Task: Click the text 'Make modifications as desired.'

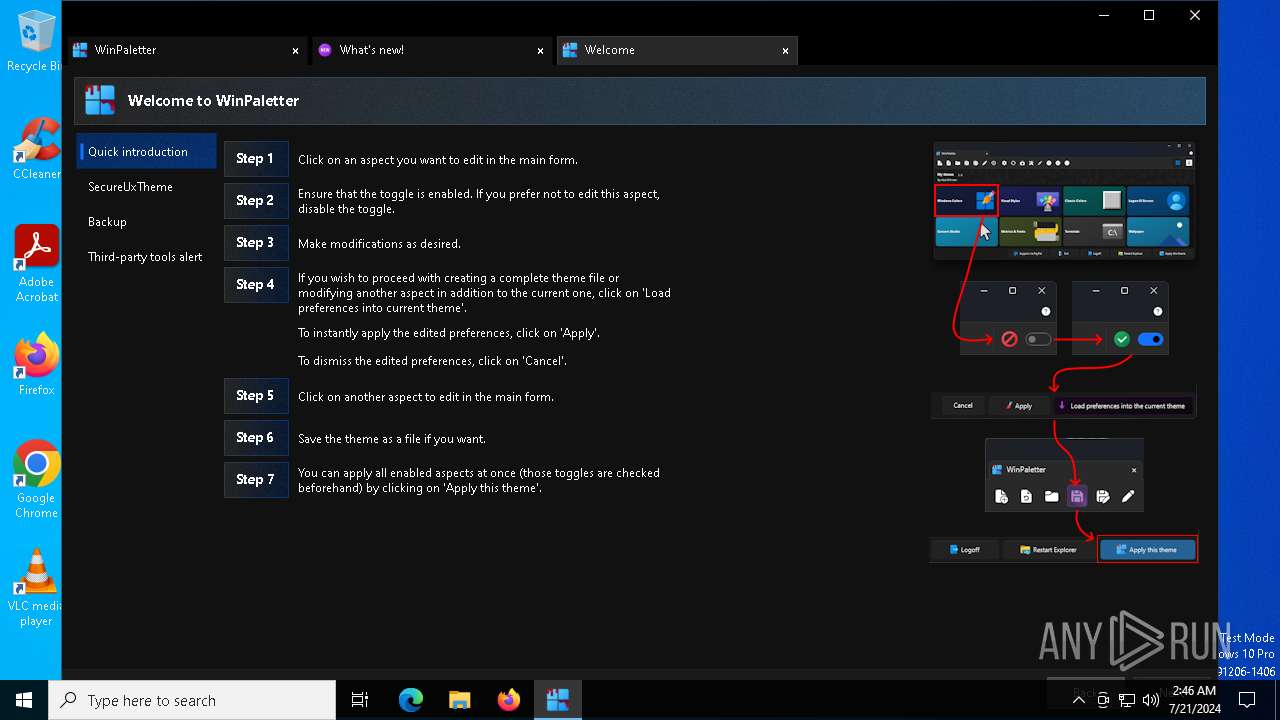Action: [379, 244]
